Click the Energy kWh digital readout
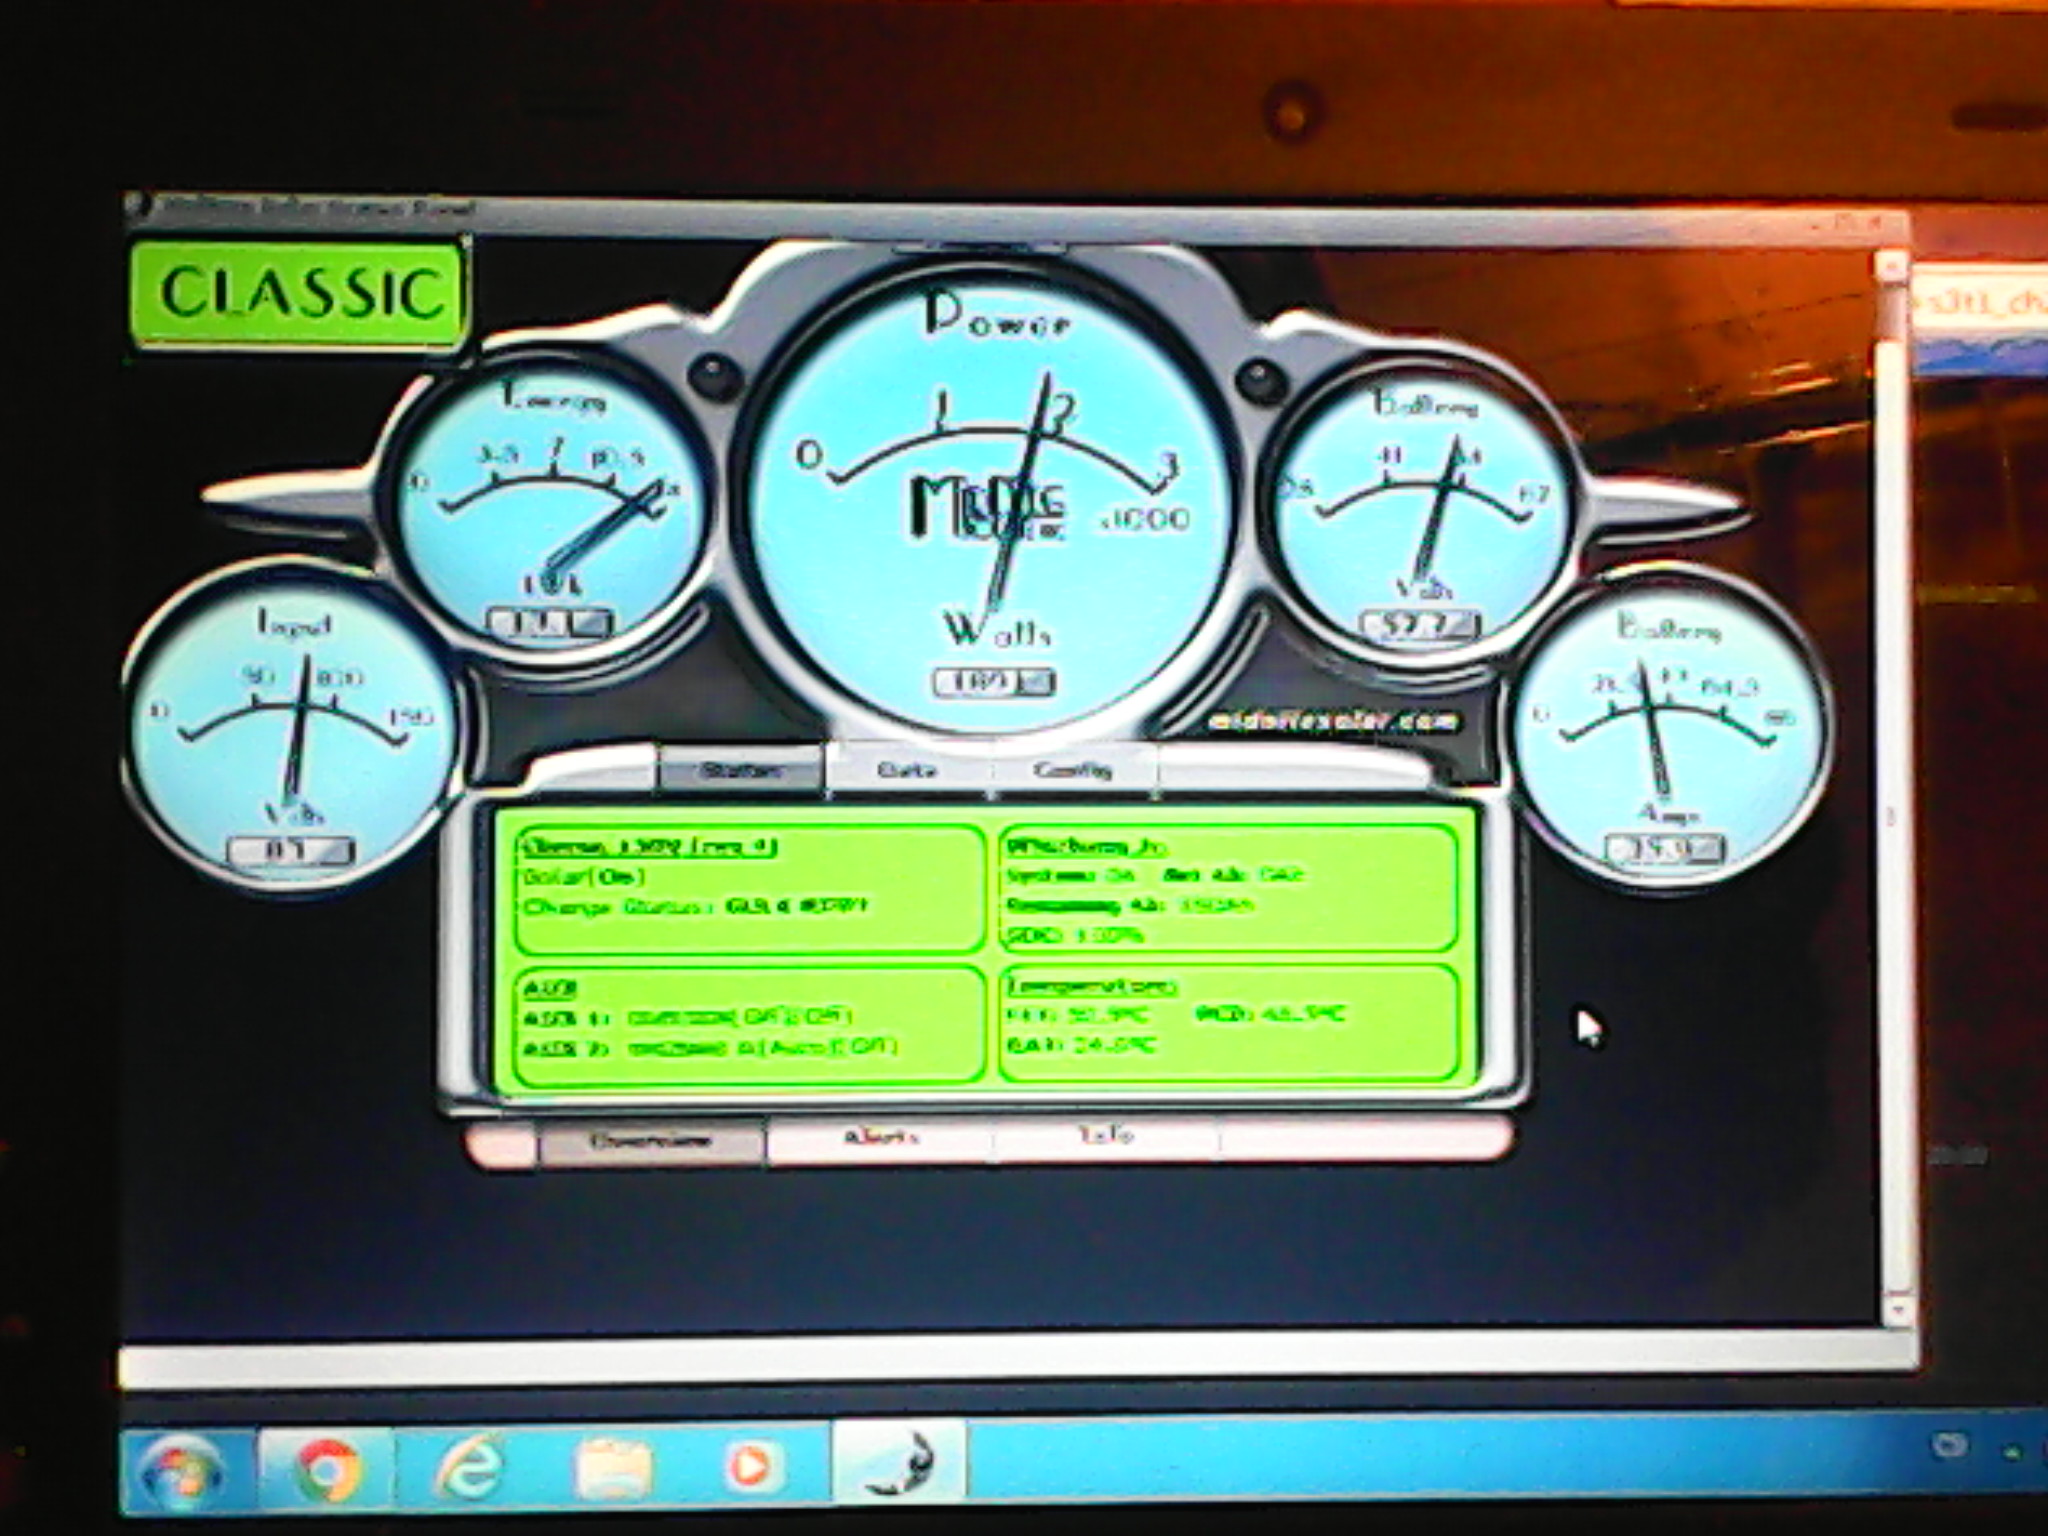Image resolution: width=2048 pixels, height=1536 pixels. click(x=548, y=623)
